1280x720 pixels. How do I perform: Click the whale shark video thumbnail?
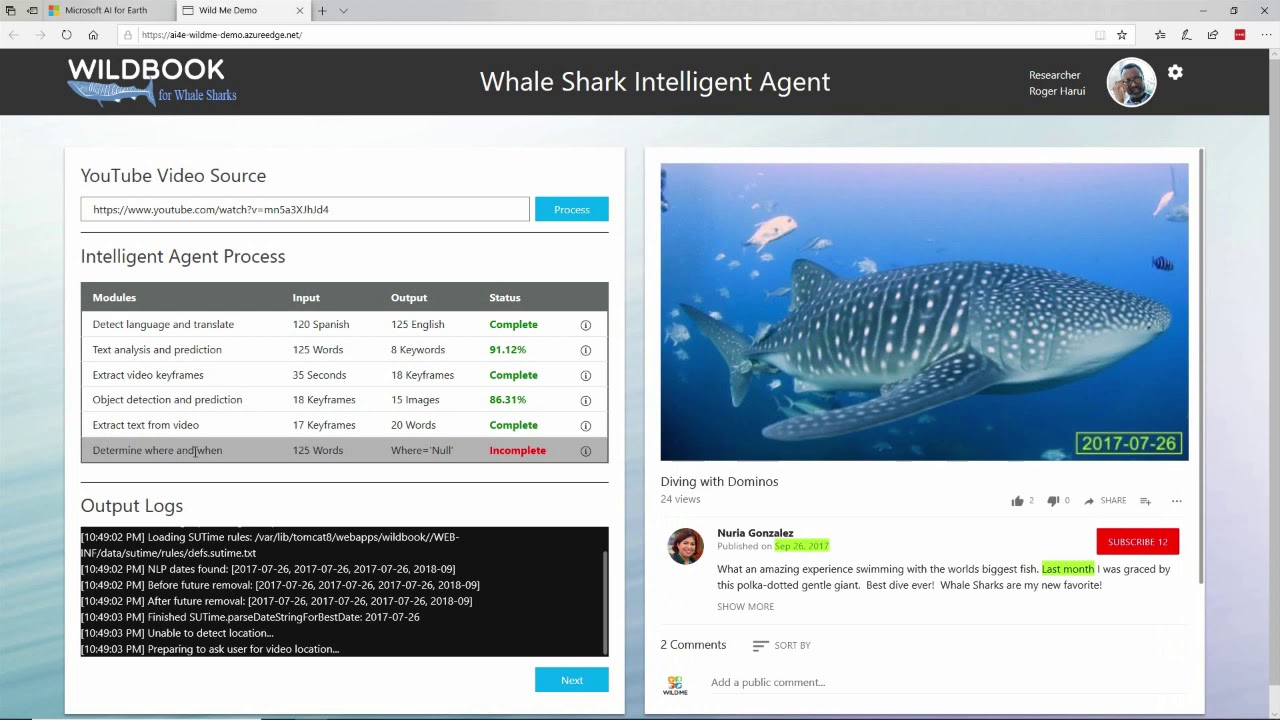pos(924,312)
